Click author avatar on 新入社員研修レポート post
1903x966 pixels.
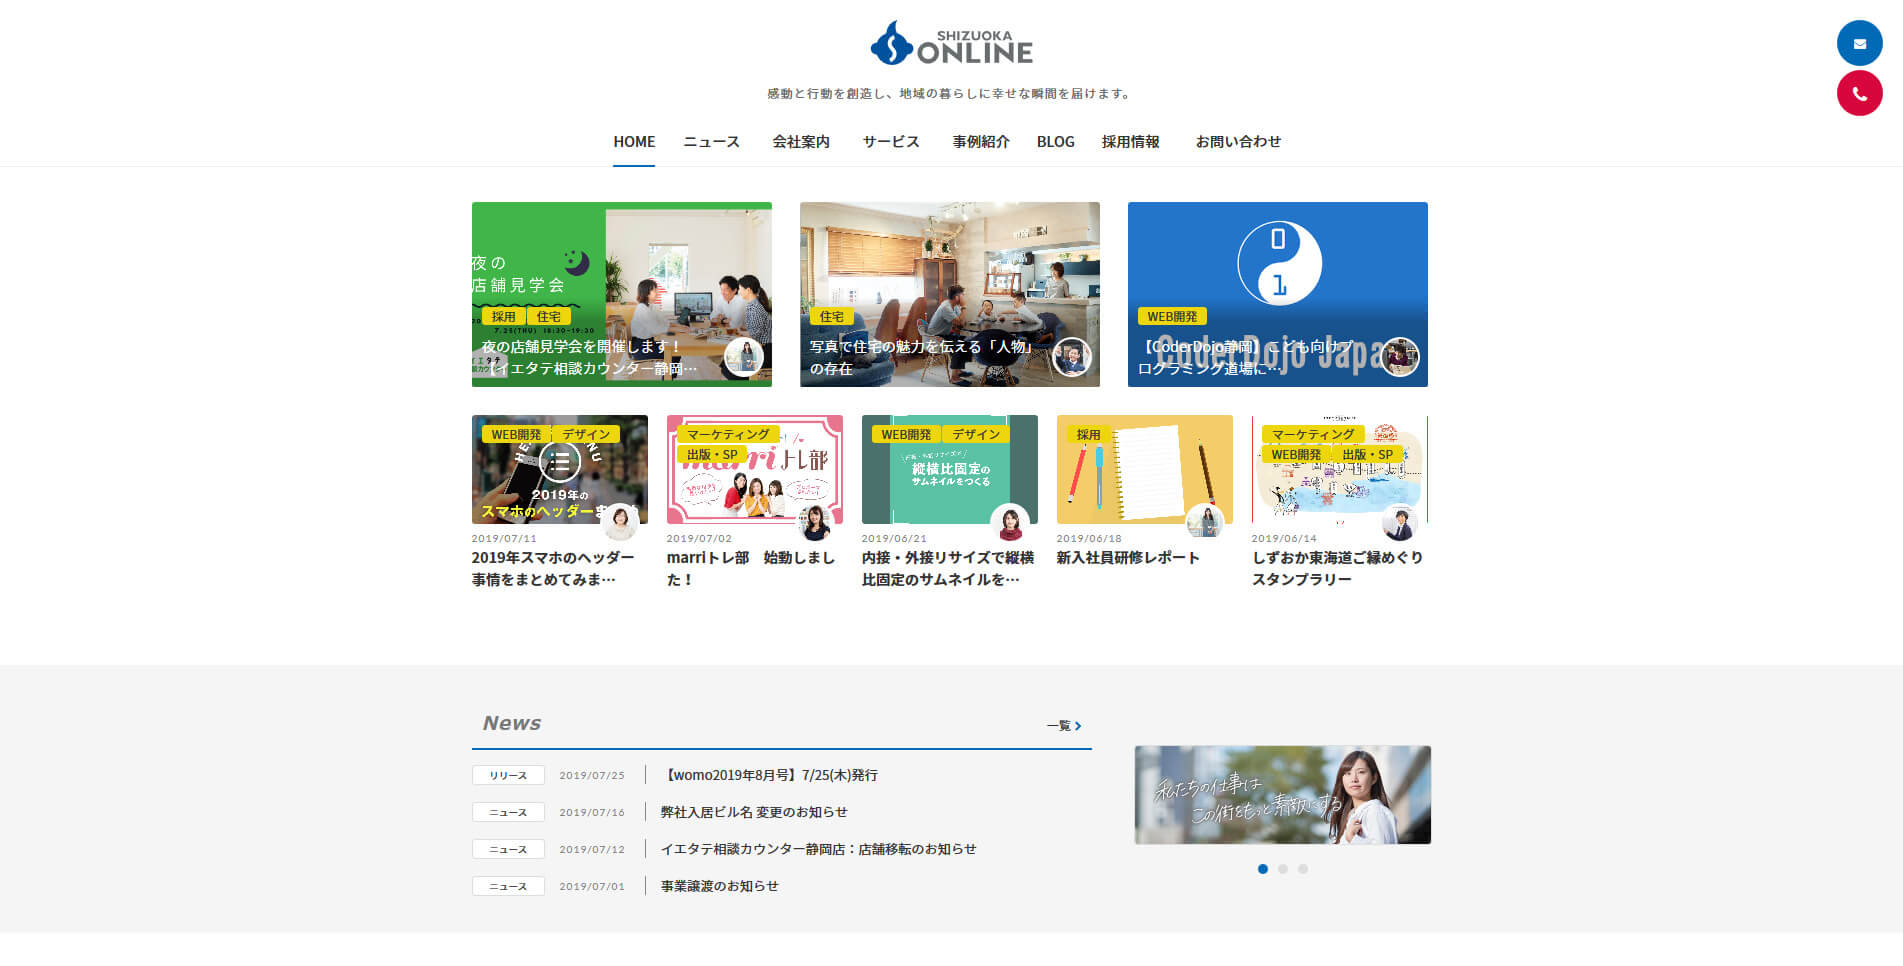1205,522
